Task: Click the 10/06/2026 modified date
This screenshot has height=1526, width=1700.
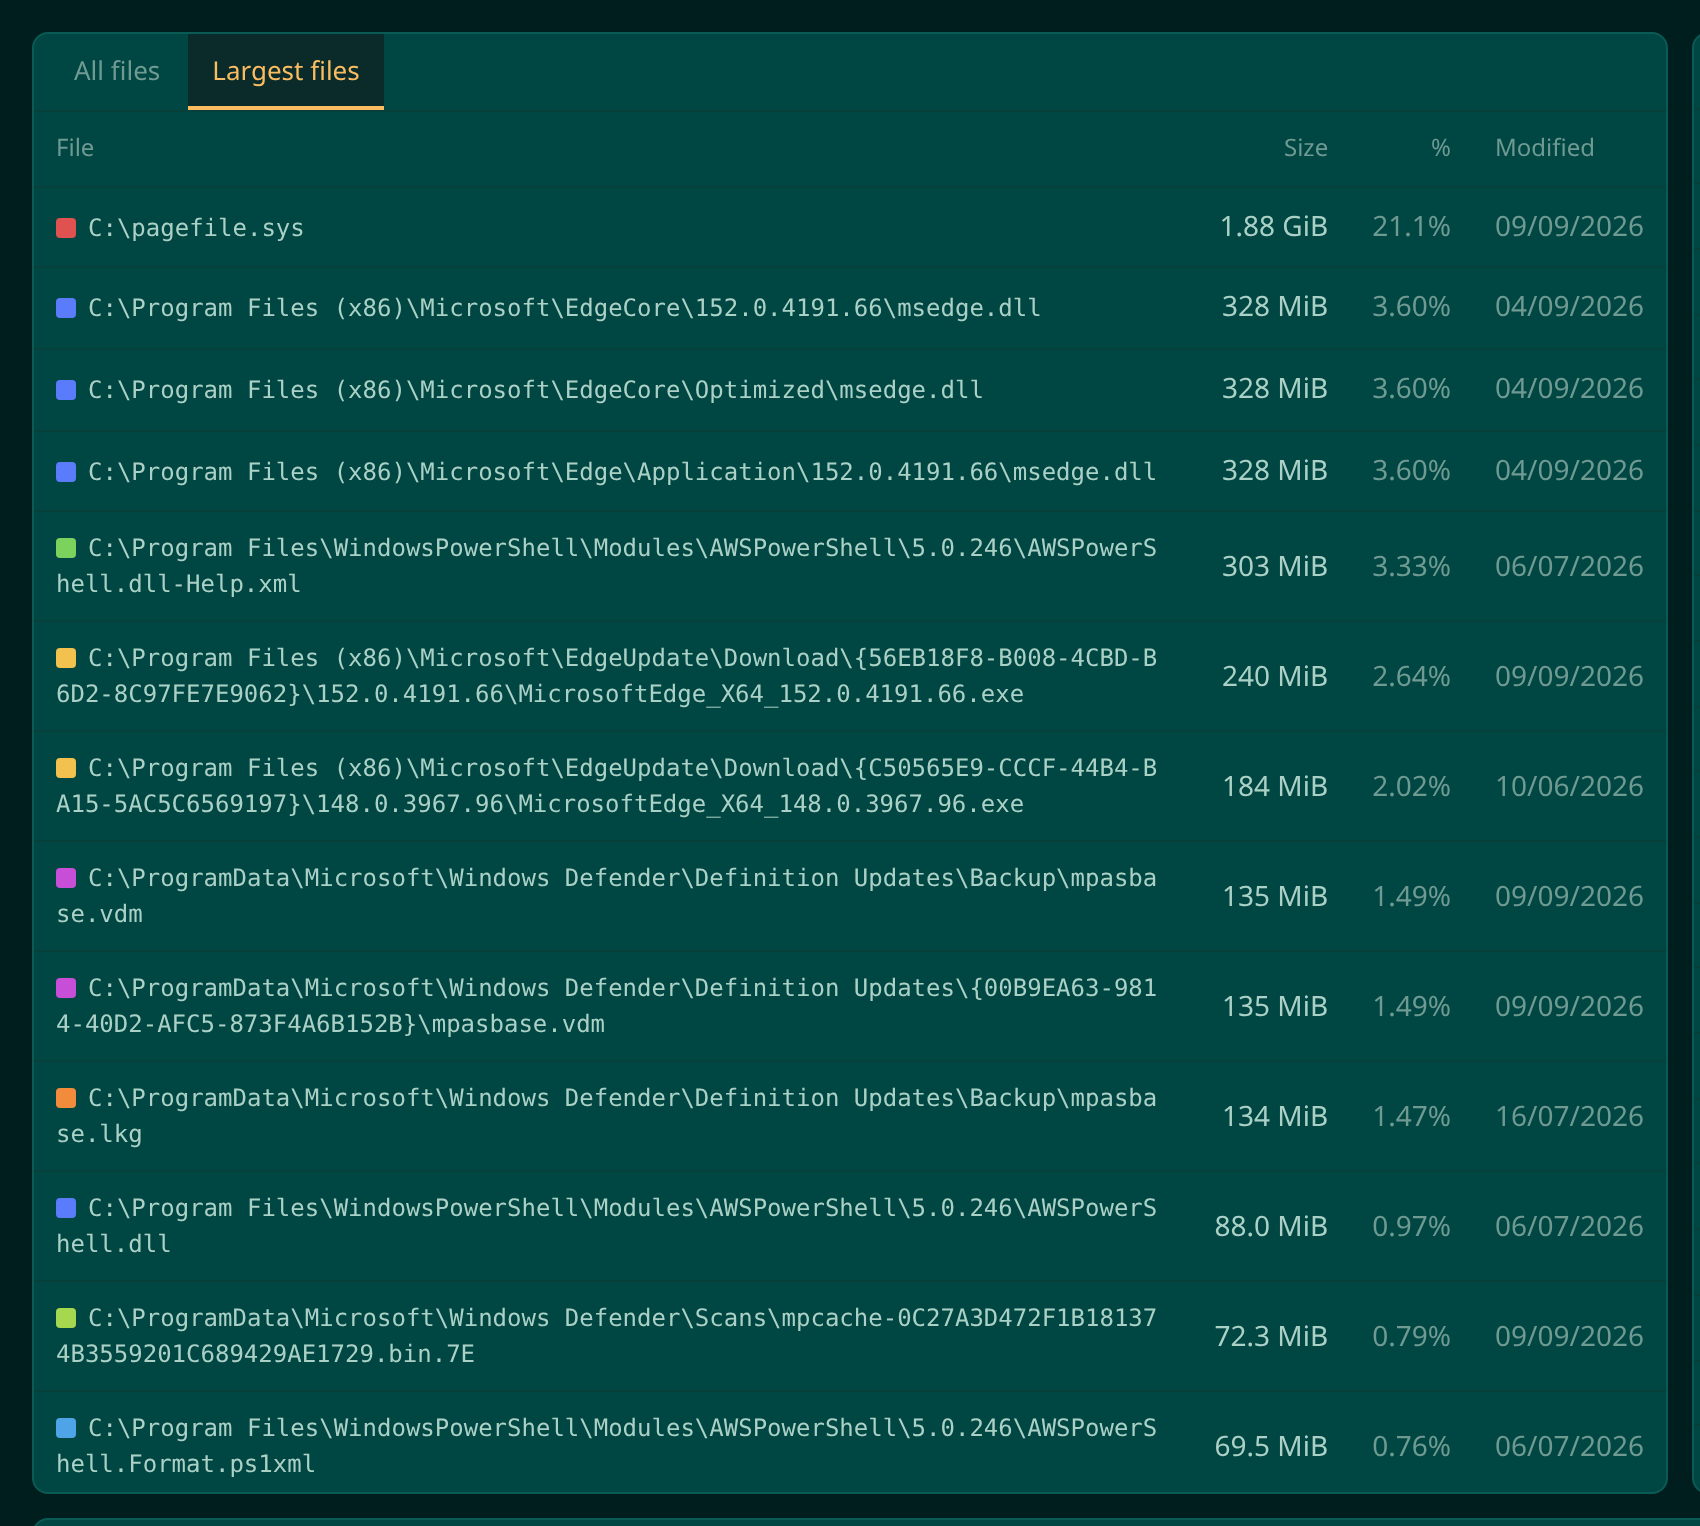Action: click(x=1569, y=787)
